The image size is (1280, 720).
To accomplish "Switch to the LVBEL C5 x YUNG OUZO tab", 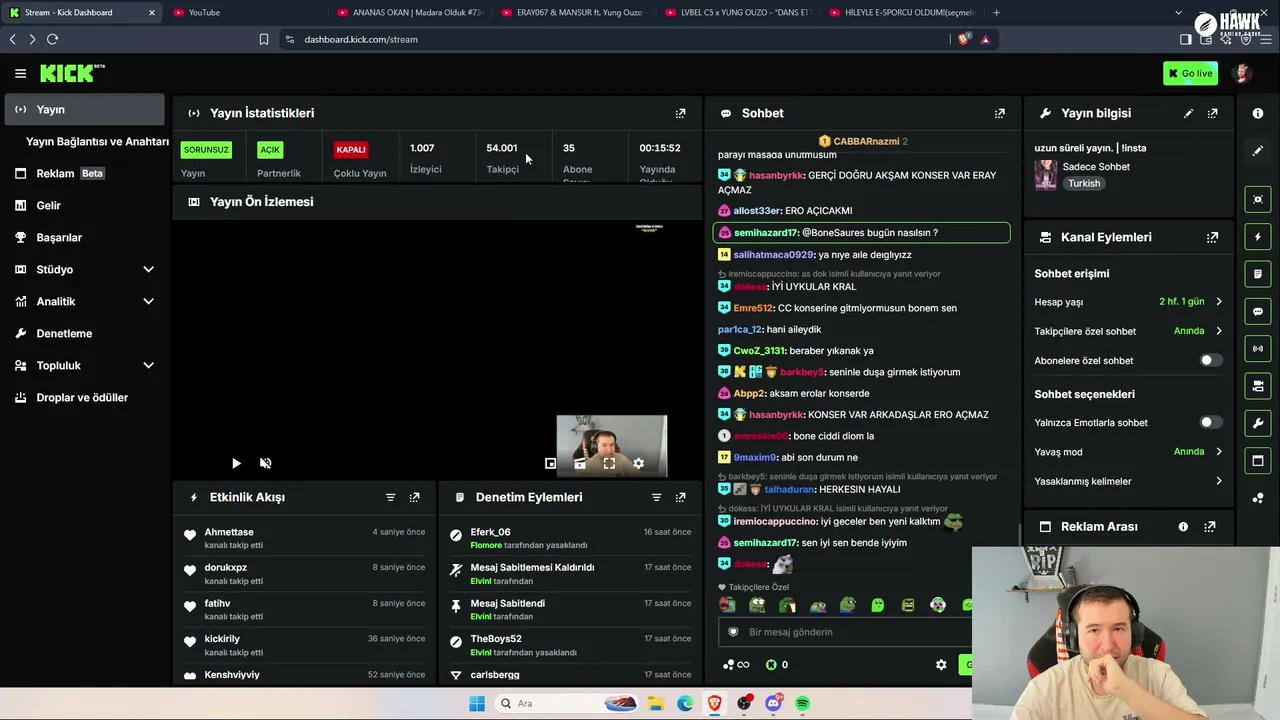I will pos(737,12).
